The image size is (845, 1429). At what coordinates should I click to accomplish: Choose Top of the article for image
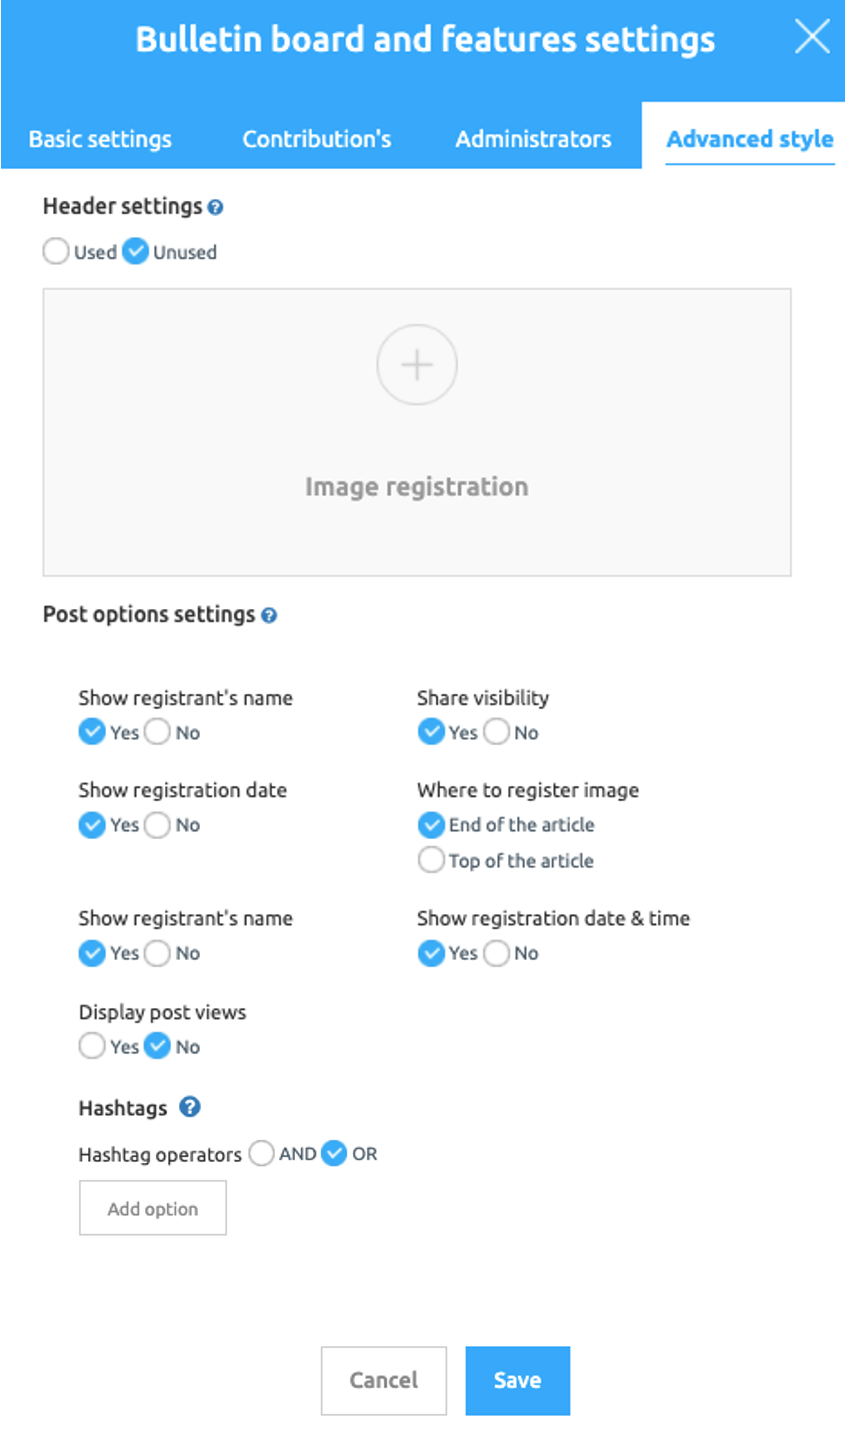tap(431, 860)
